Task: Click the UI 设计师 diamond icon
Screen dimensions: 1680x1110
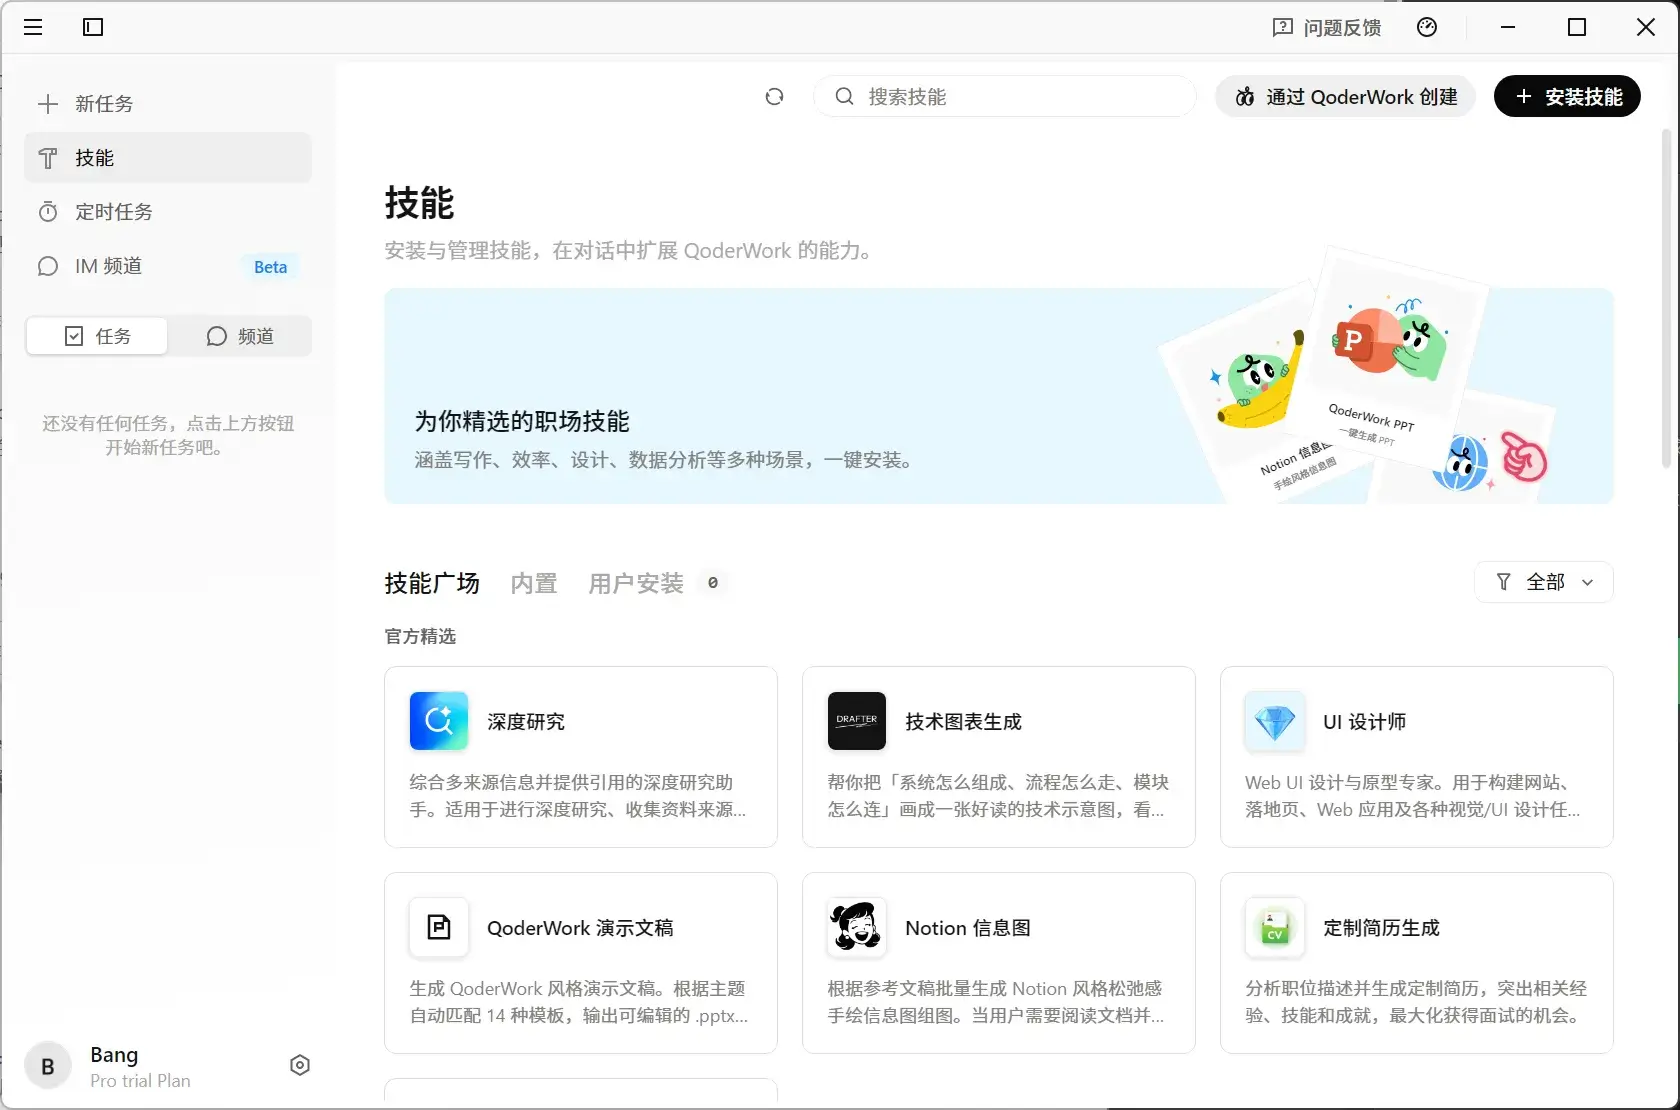Action: tap(1275, 721)
